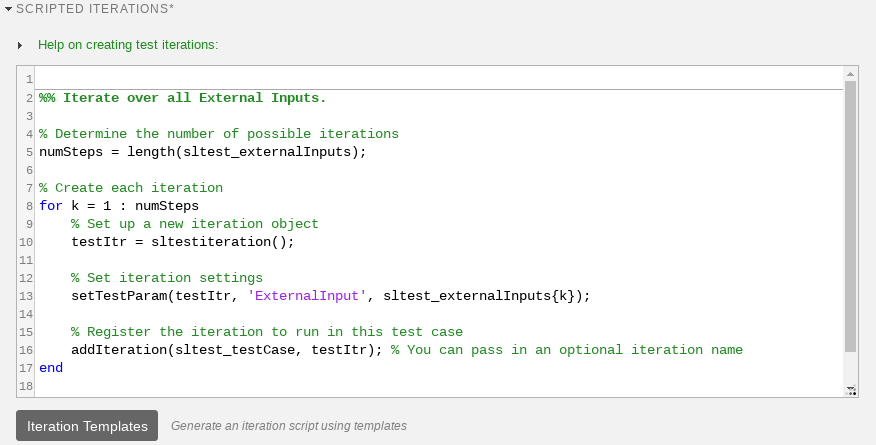Viewport: 876px width, 445px height.
Task: Collapse the Scripted Iterations section arrow
Action: pos(9,7)
